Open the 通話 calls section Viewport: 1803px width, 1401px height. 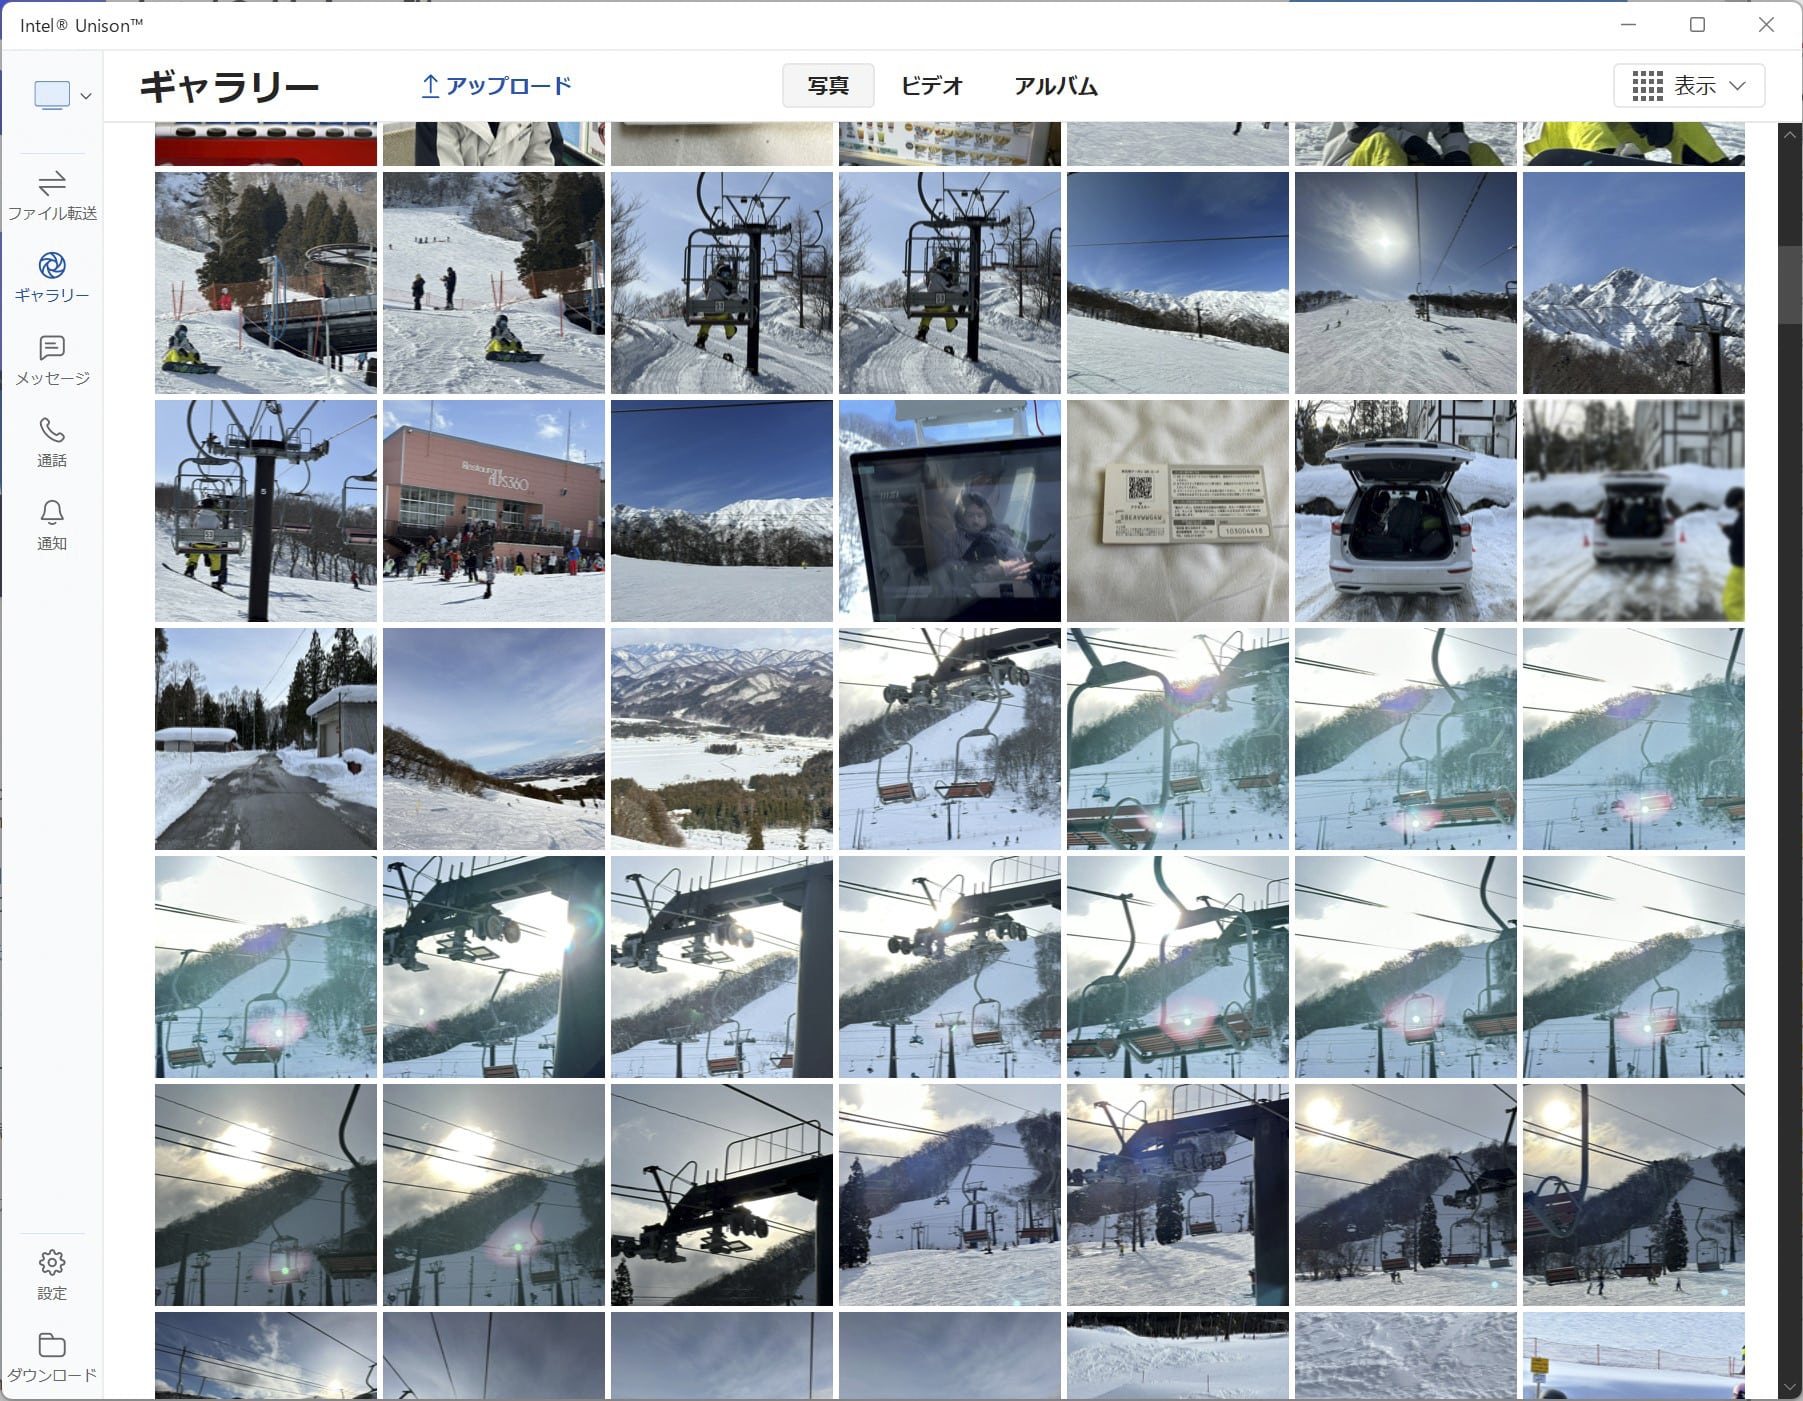(x=52, y=442)
